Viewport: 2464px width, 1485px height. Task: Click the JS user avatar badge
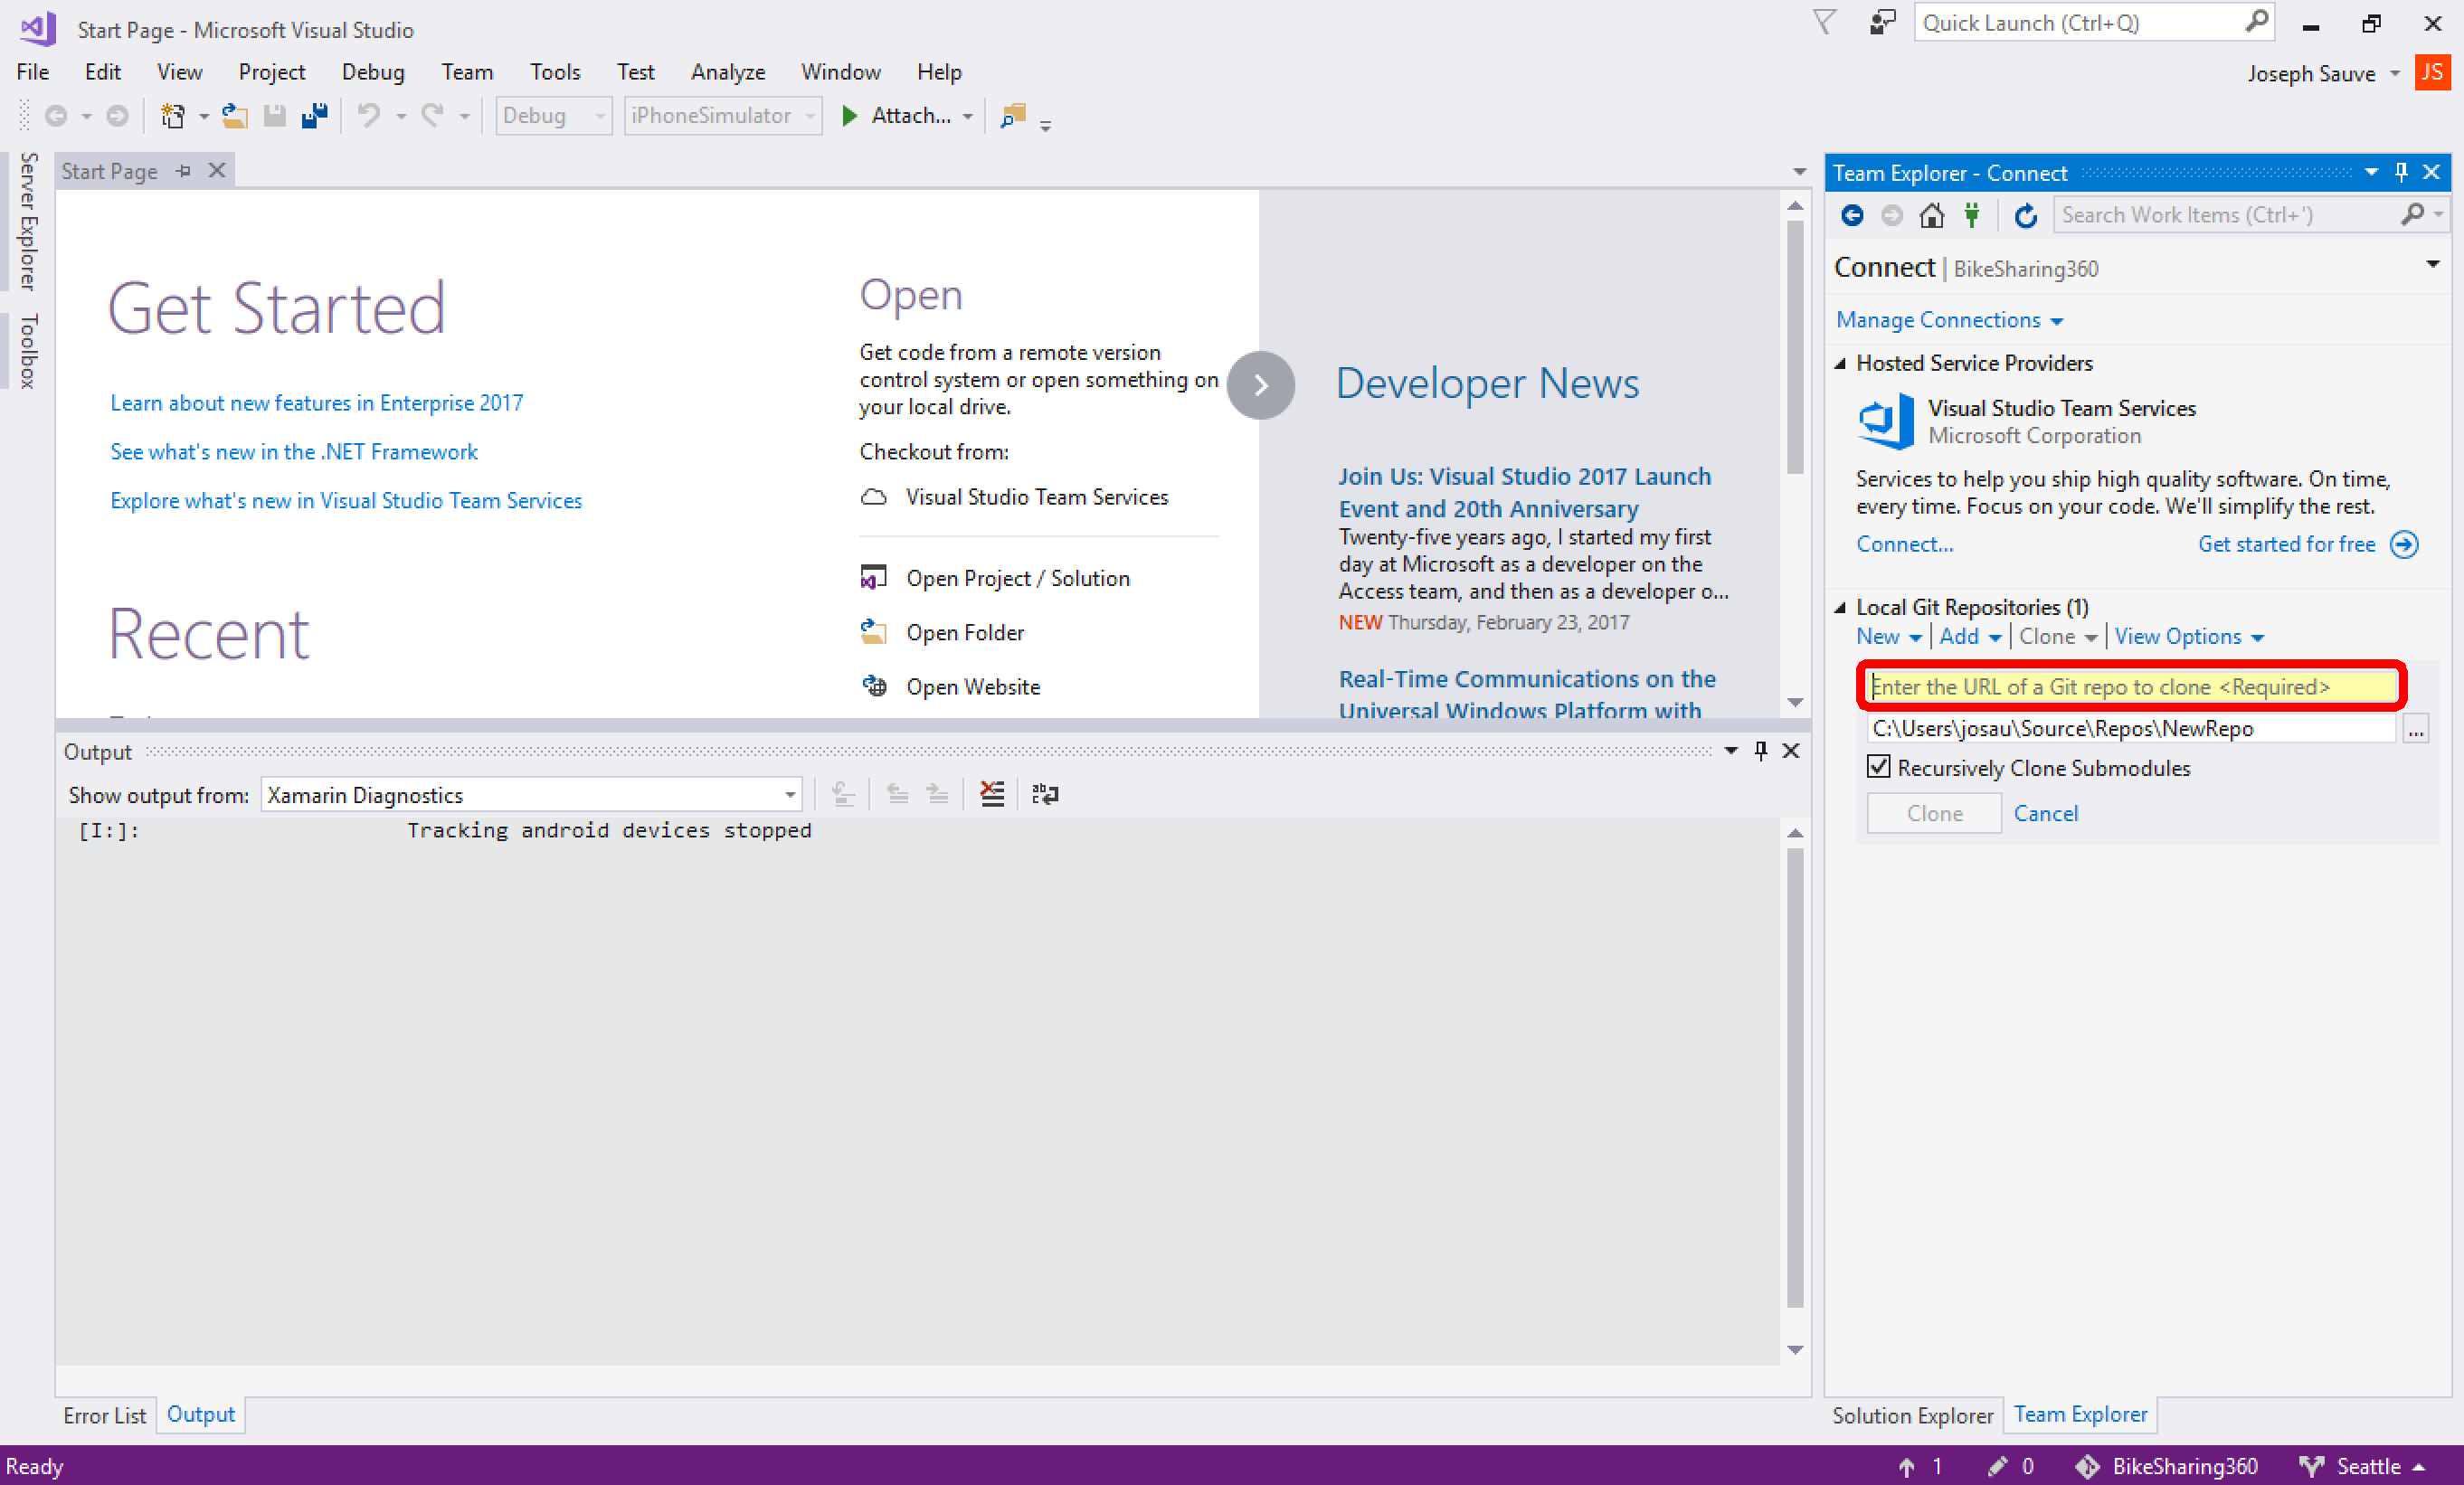tap(2432, 73)
